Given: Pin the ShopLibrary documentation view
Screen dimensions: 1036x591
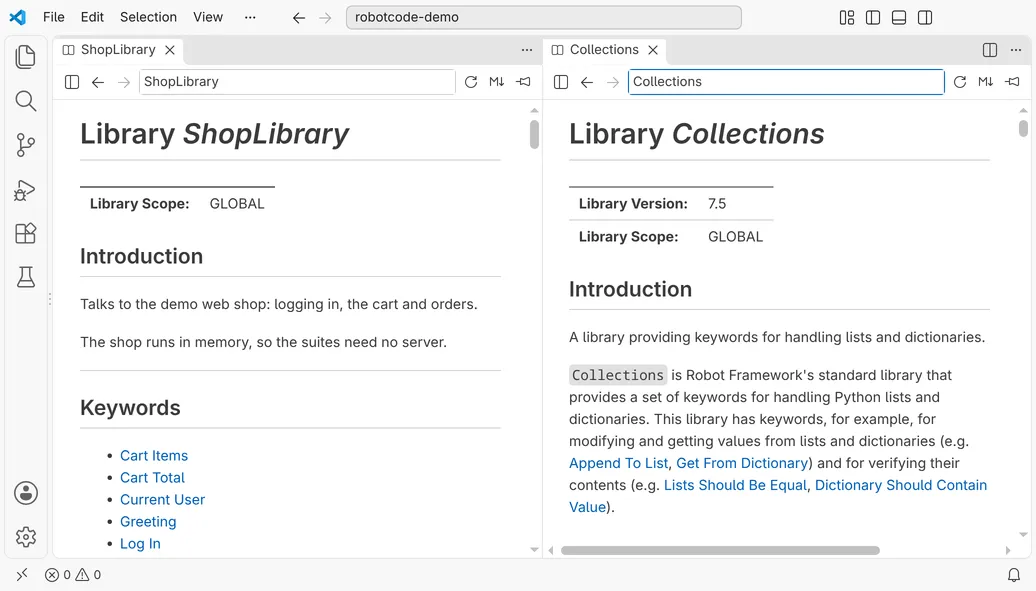Looking at the screenshot, I should click(523, 82).
